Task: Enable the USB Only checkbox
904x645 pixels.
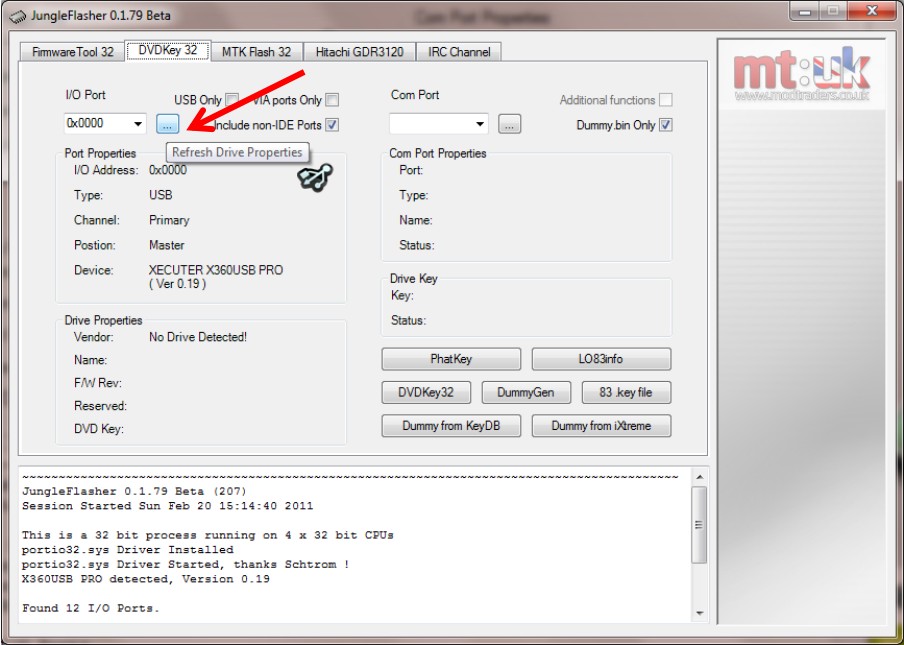Action: (x=232, y=100)
